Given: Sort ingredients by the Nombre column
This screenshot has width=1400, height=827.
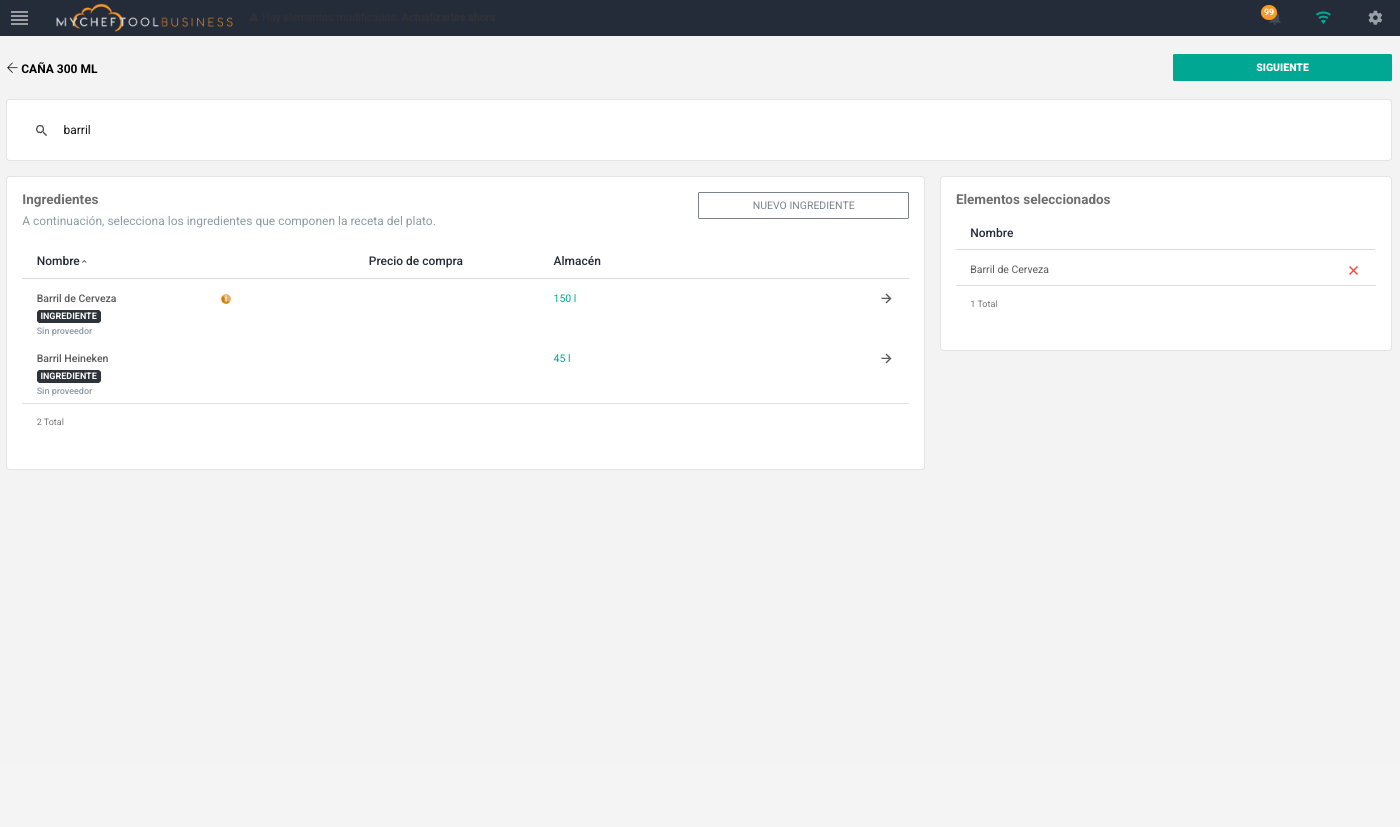Looking at the screenshot, I should tap(59, 261).
